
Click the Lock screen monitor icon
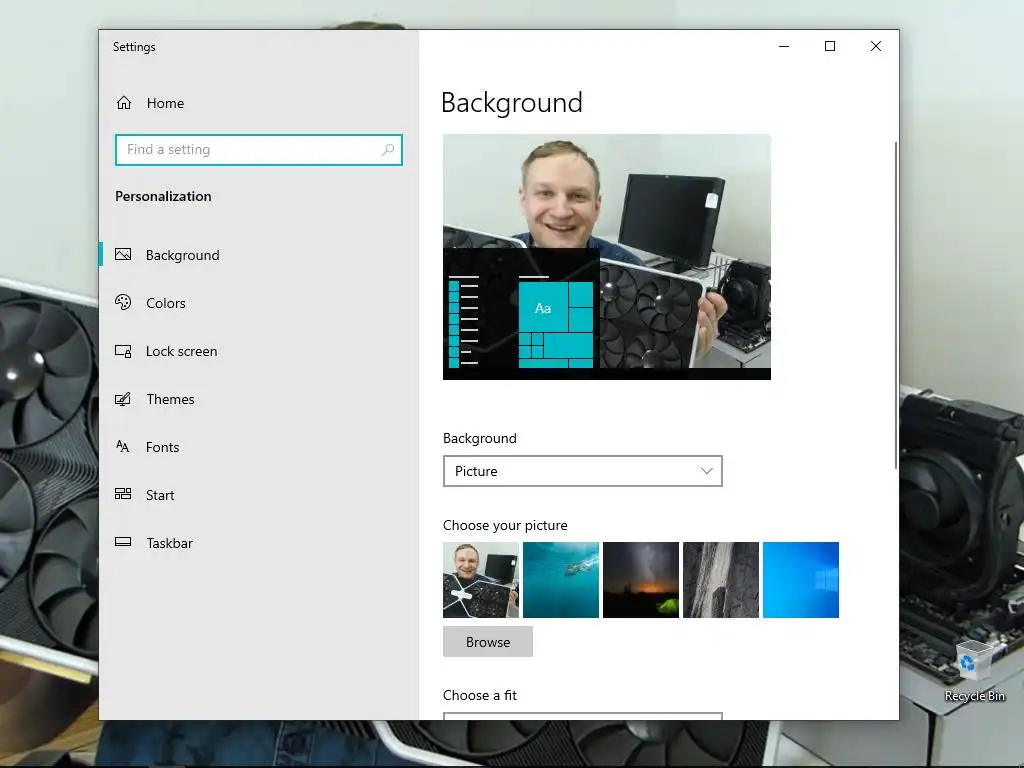pyautogui.click(x=123, y=351)
